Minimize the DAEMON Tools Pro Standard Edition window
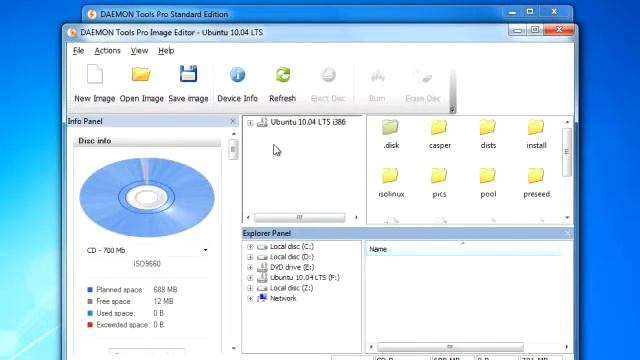The image size is (640, 360). (x=513, y=13)
